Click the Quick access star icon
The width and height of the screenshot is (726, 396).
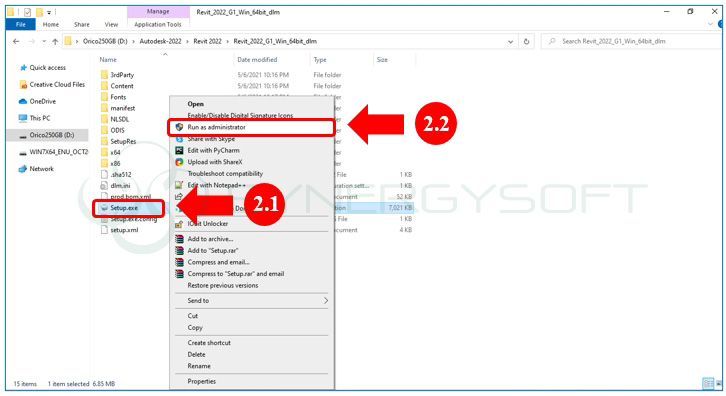(23, 68)
